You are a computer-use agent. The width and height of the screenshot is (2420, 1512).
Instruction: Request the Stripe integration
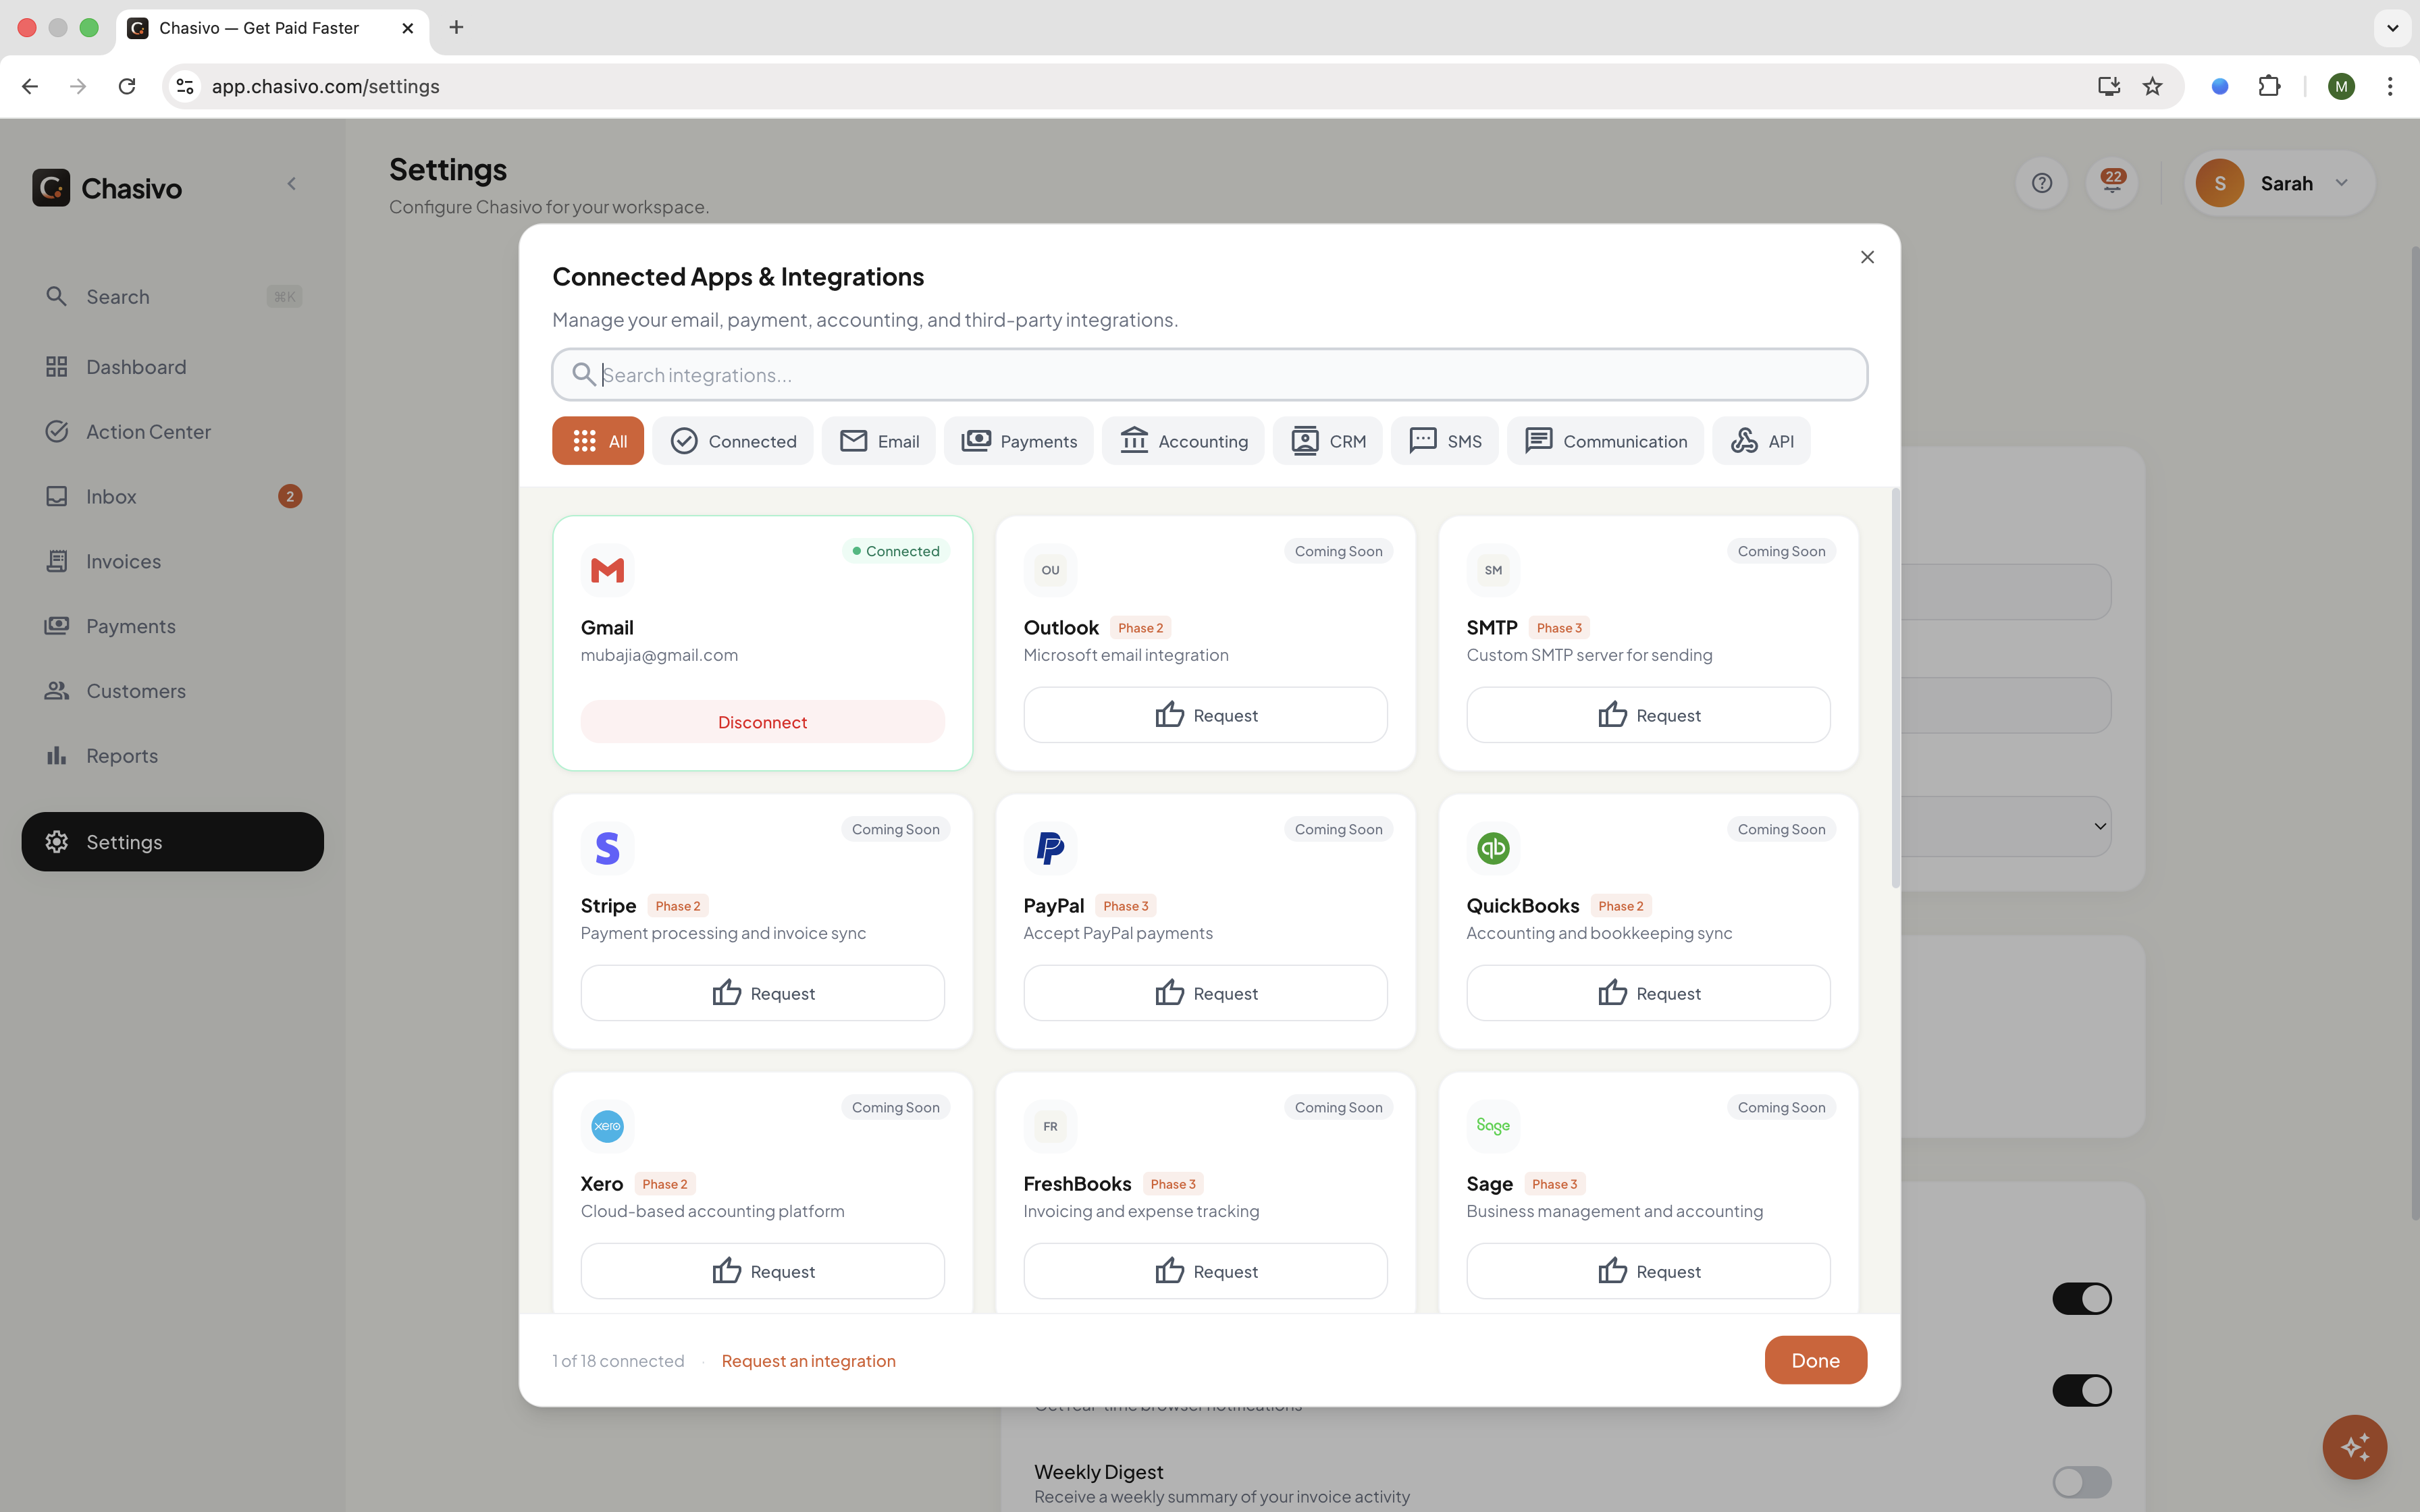[x=763, y=993]
